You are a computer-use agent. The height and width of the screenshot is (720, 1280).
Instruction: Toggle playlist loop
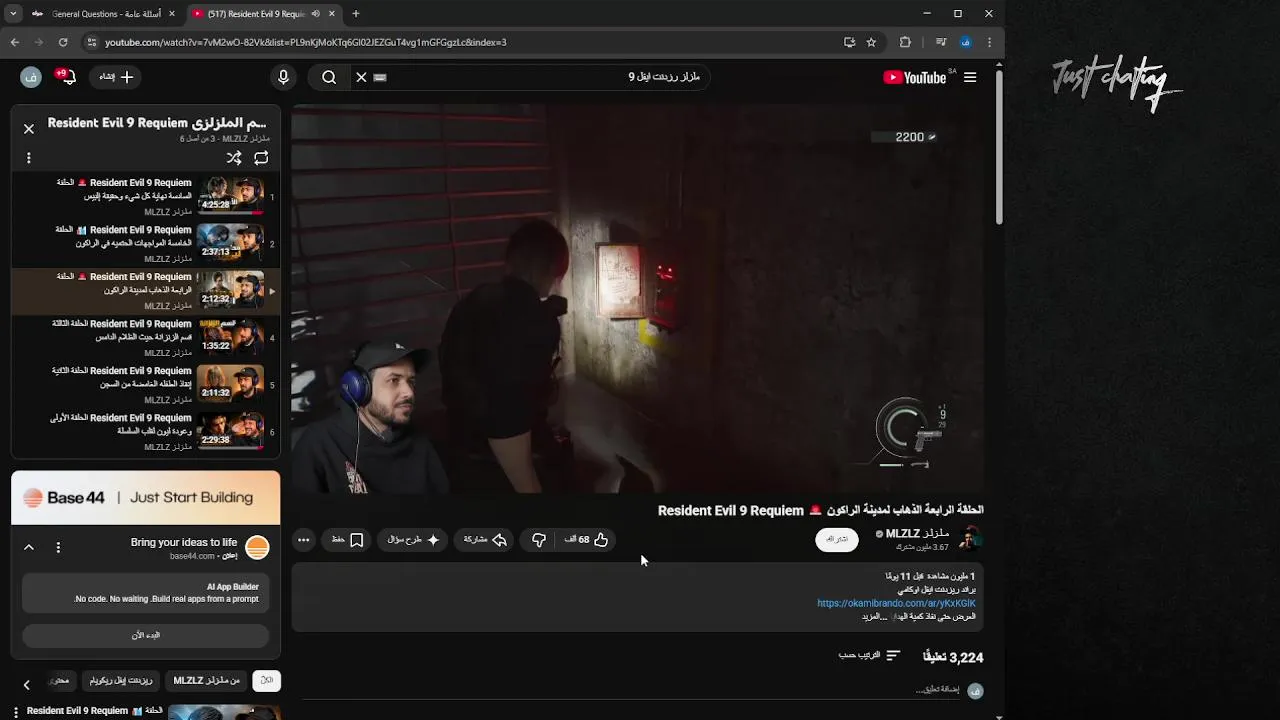point(261,158)
